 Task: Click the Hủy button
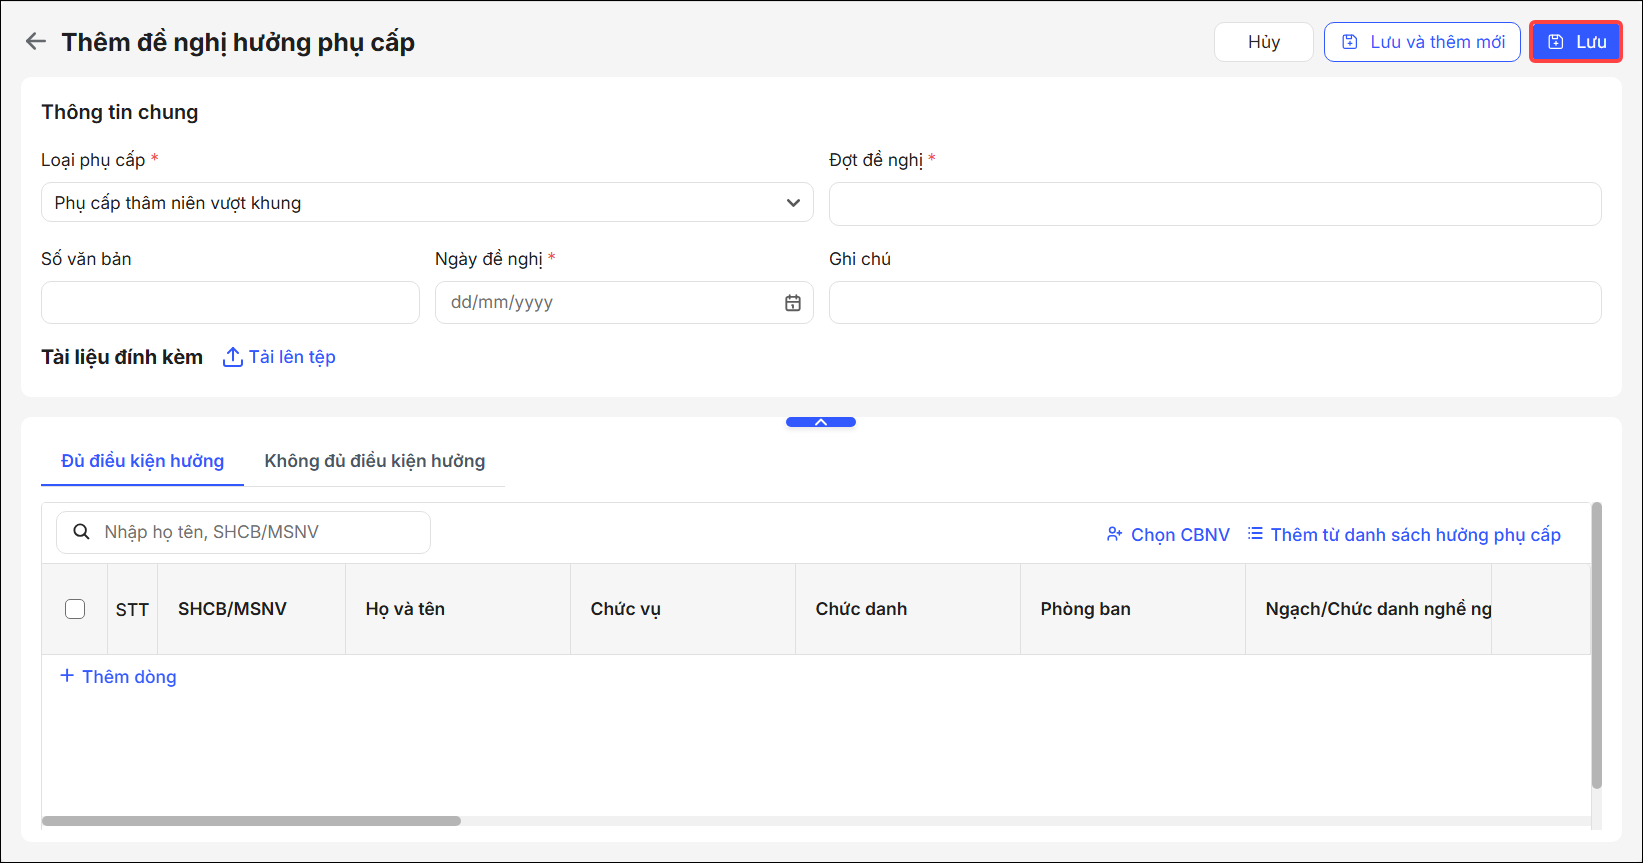click(1264, 42)
